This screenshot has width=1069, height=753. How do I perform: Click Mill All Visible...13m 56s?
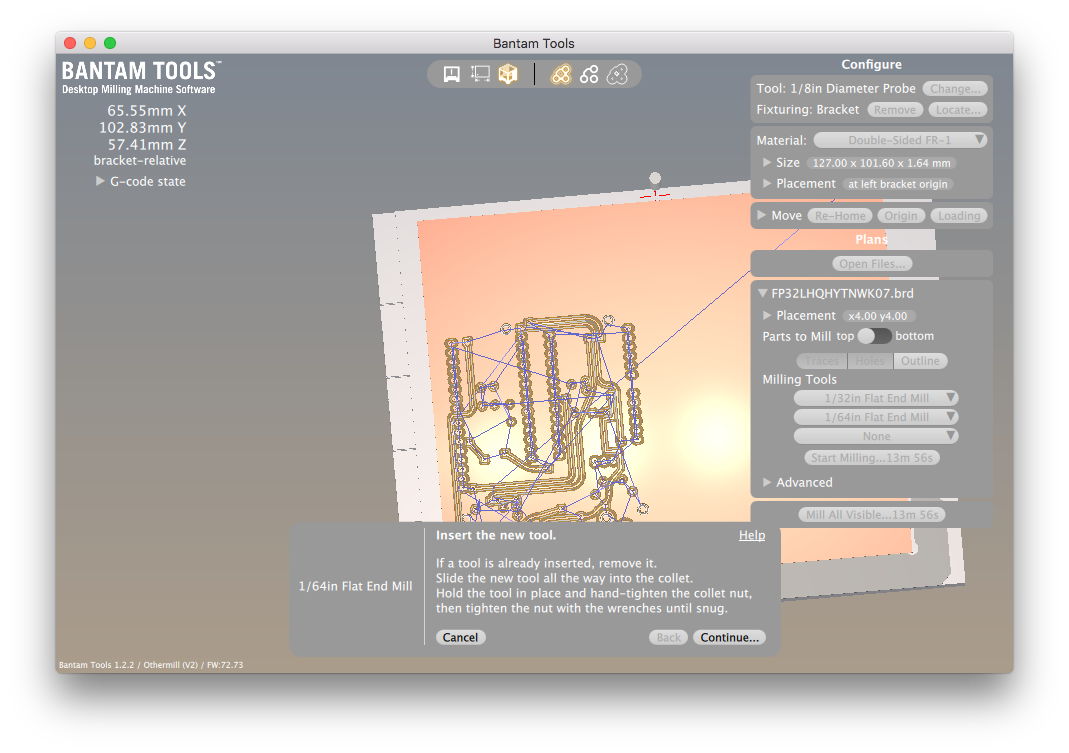(x=872, y=515)
